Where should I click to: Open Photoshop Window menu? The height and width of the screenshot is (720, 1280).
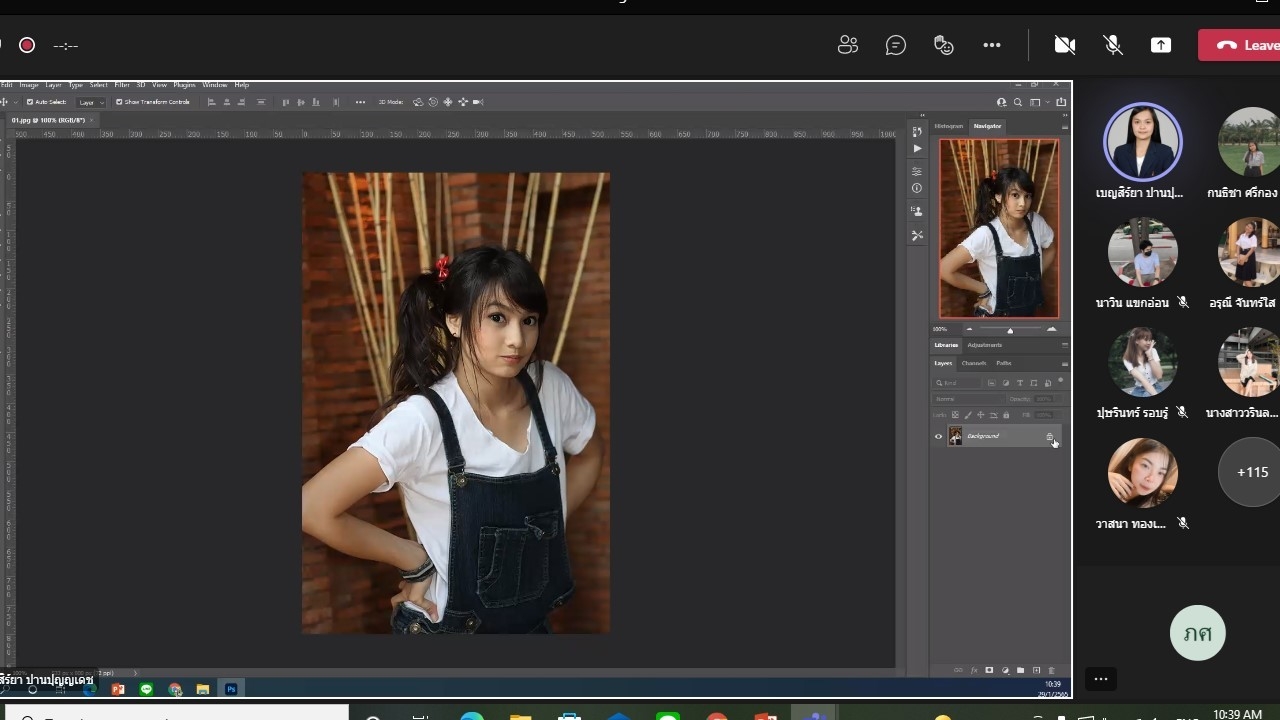(215, 85)
